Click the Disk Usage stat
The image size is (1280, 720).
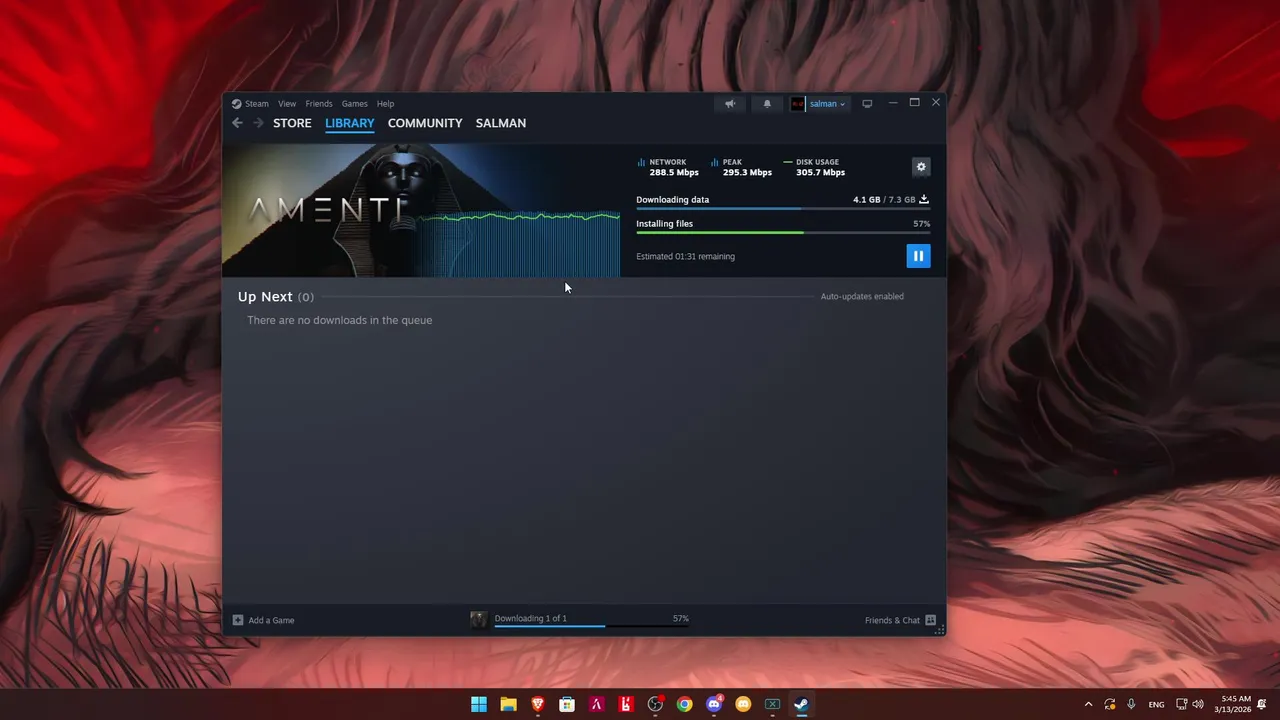(815, 167)
